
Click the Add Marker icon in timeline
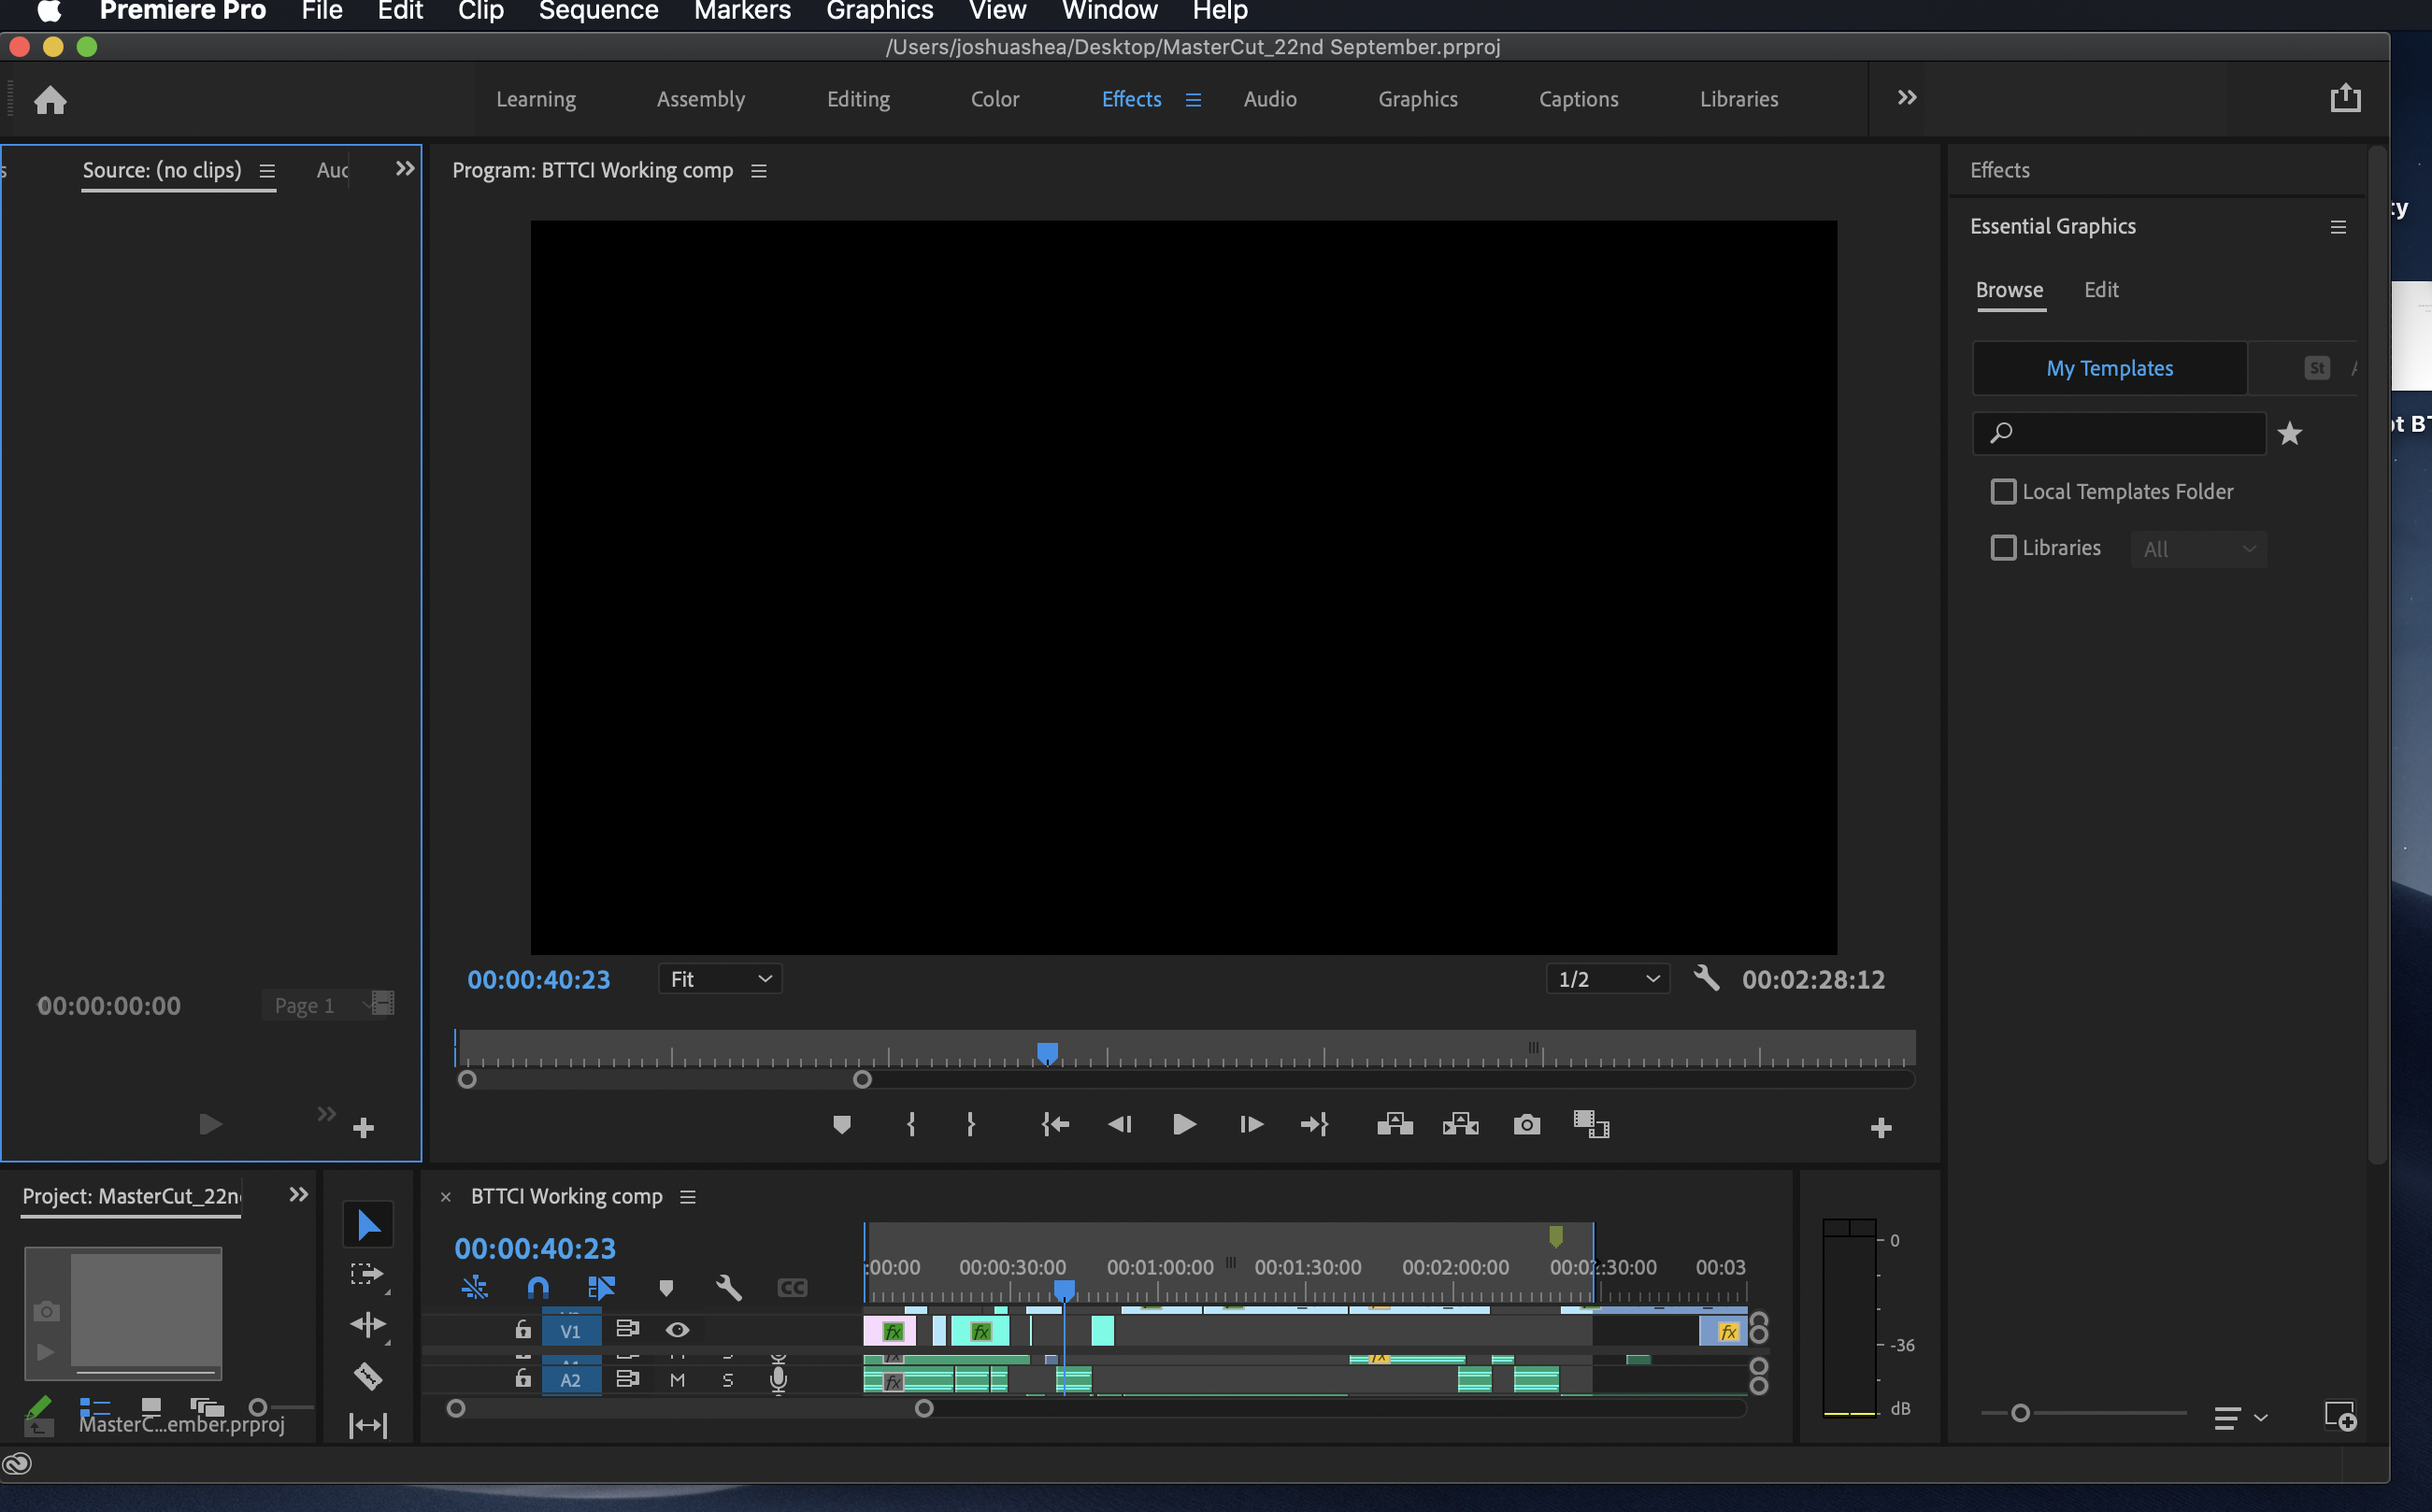841,1123
